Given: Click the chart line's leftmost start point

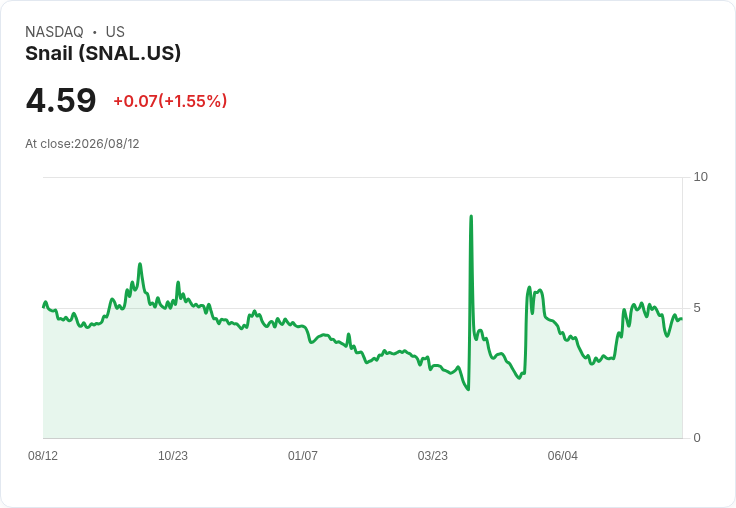Looking at the screenshot, I should pos(44,307).
